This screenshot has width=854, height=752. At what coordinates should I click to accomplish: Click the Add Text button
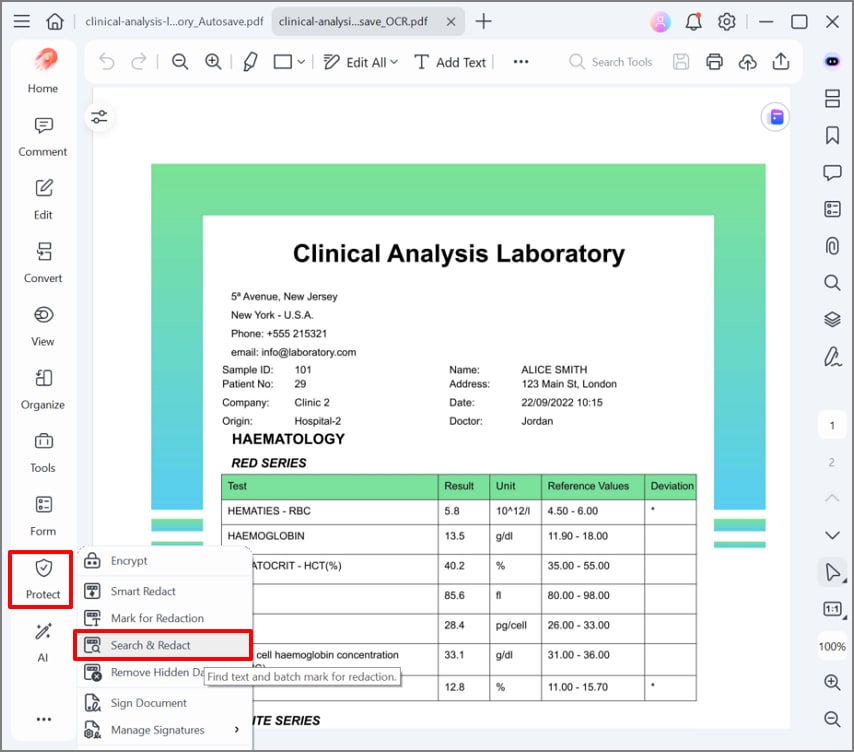(x=450, y=62)
